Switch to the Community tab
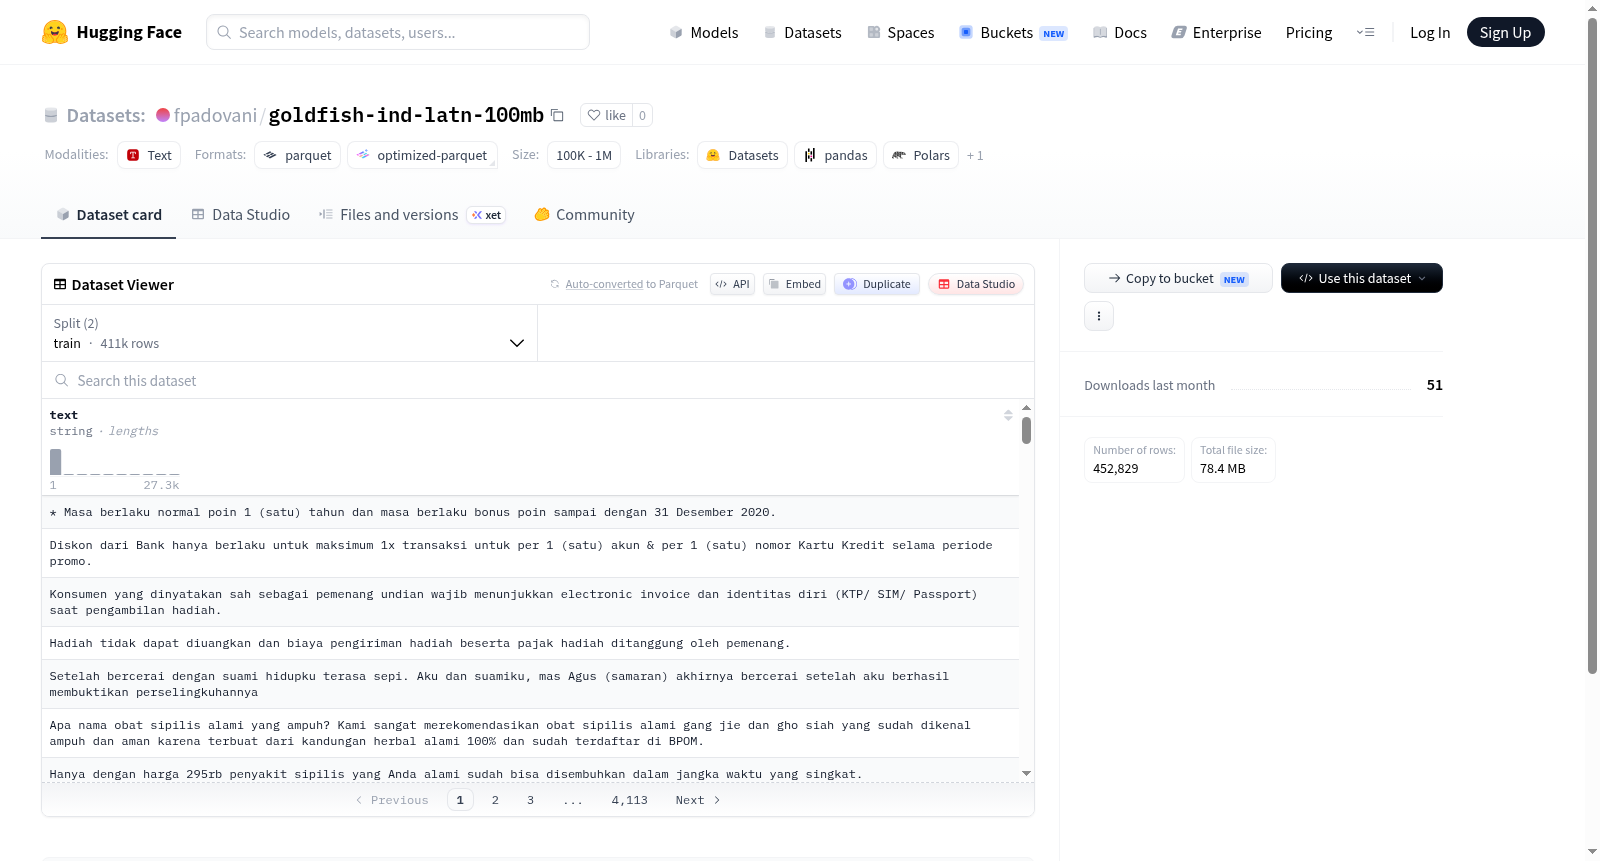Viewport: 1600px width, 861px height. pos(584,215)
